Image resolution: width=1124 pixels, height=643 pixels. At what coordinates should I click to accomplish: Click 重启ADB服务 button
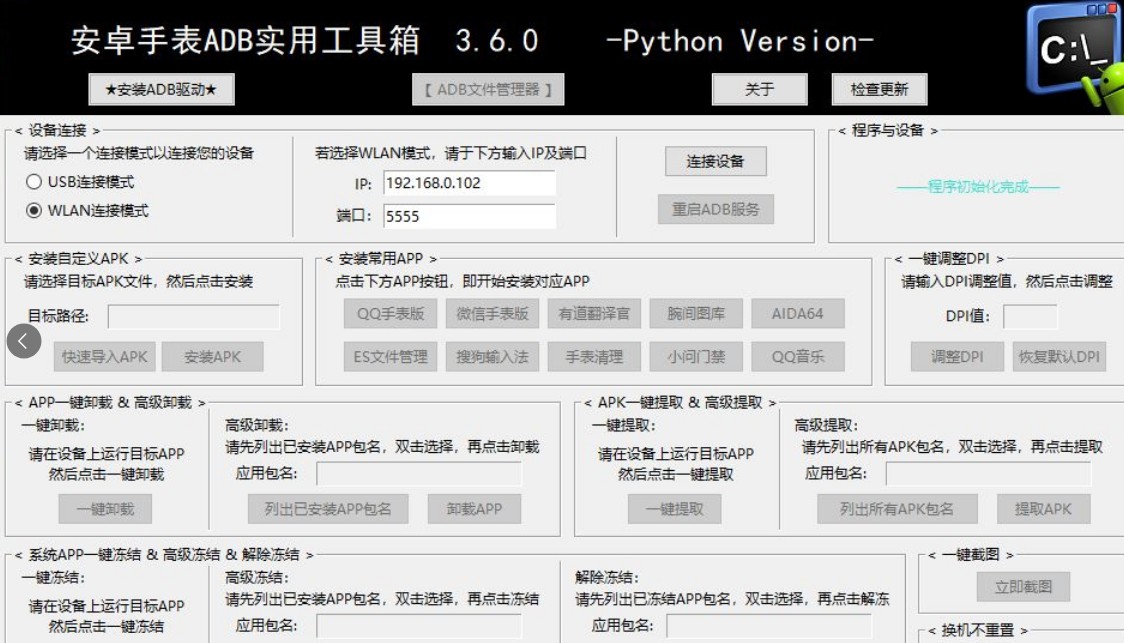715,209
